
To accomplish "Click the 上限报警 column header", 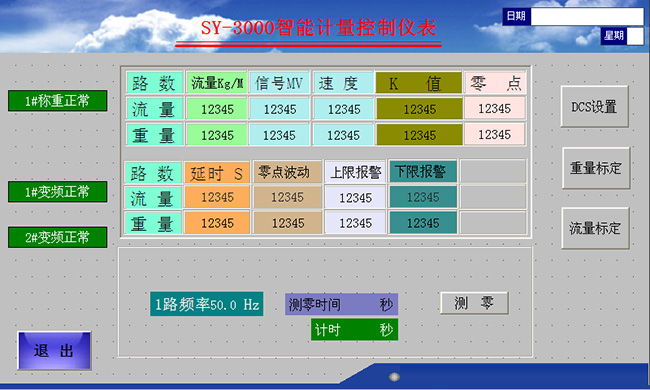I will 355,172.
